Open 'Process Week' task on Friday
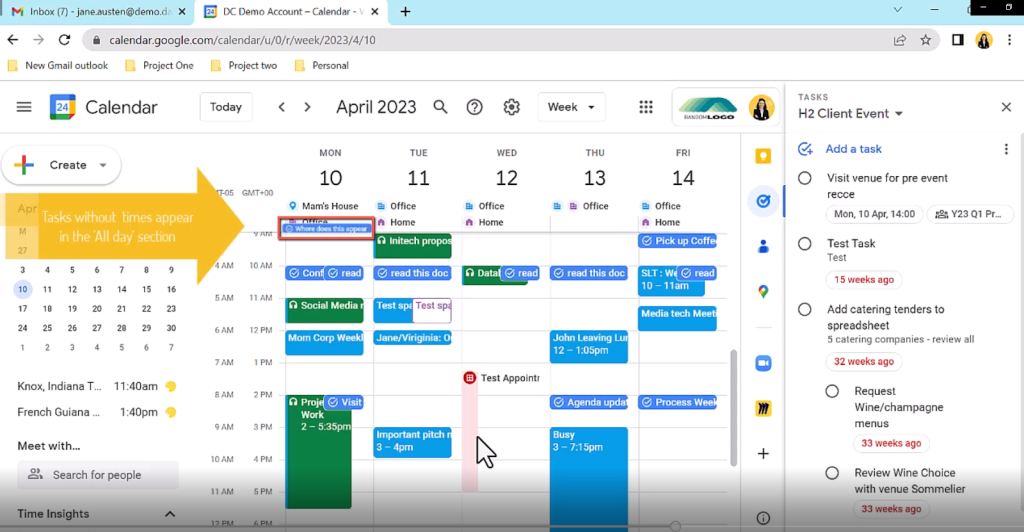Screen dimensions: 1024x532 [677, 402]
